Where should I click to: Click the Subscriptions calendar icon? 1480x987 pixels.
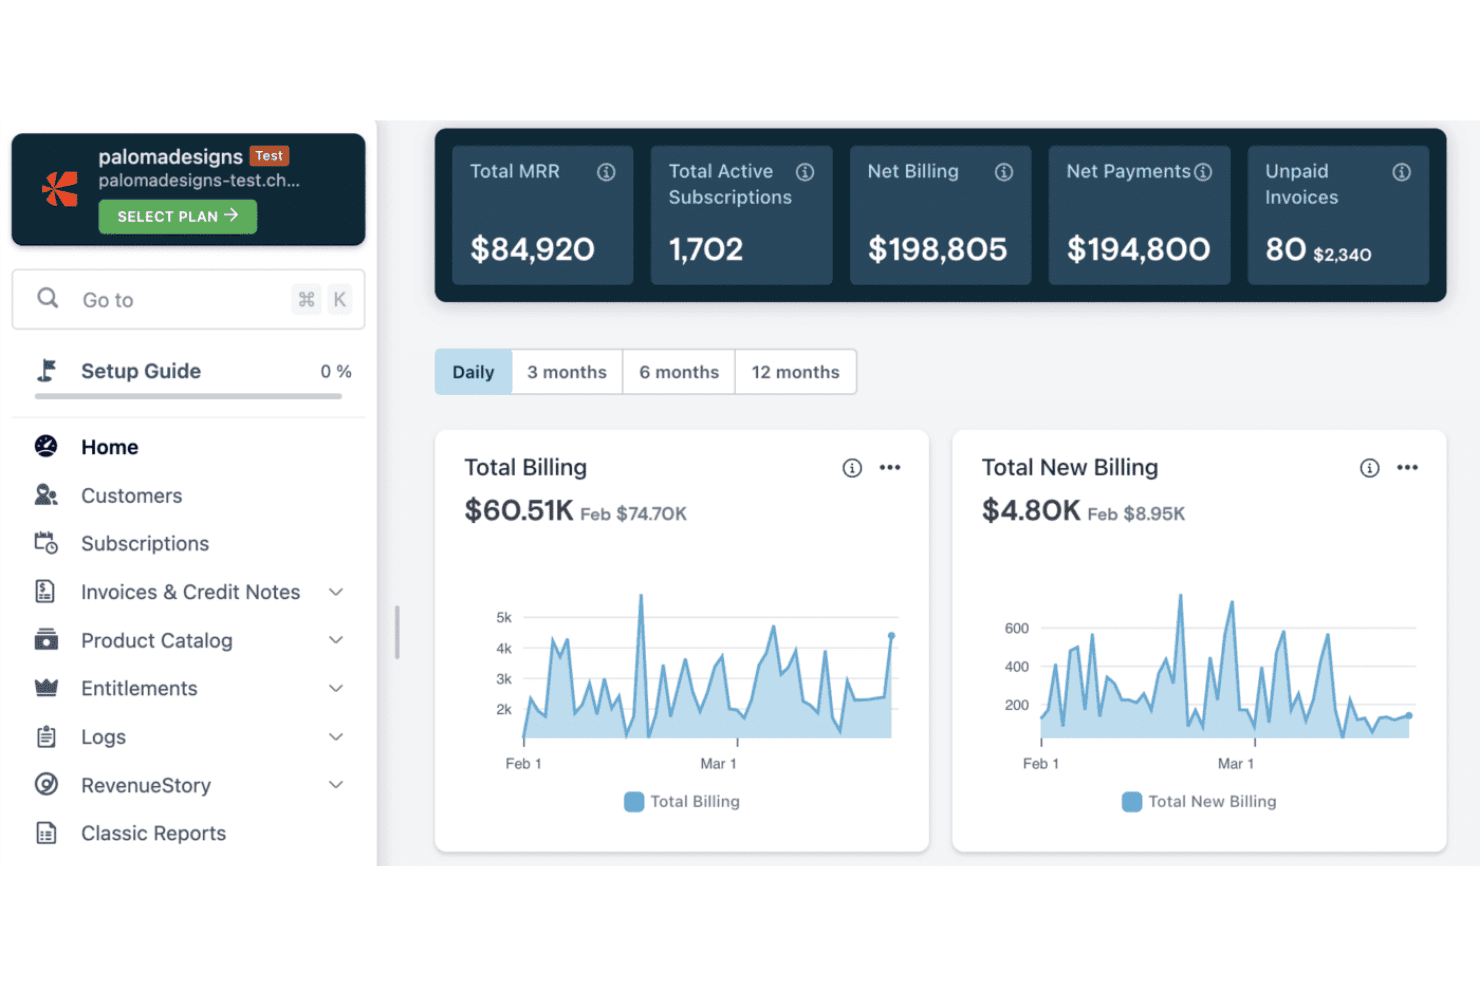tap(46, 543)
